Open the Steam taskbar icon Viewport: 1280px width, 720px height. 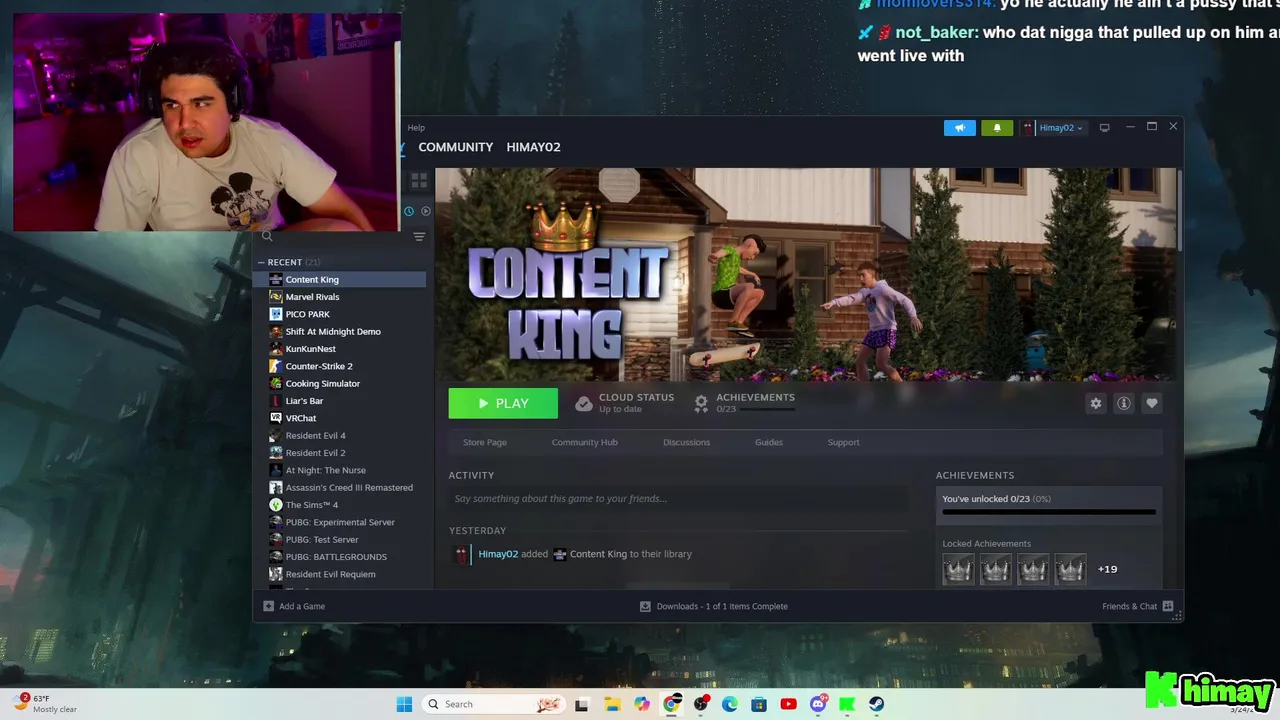pyautogui.click(x=877, y=704)
